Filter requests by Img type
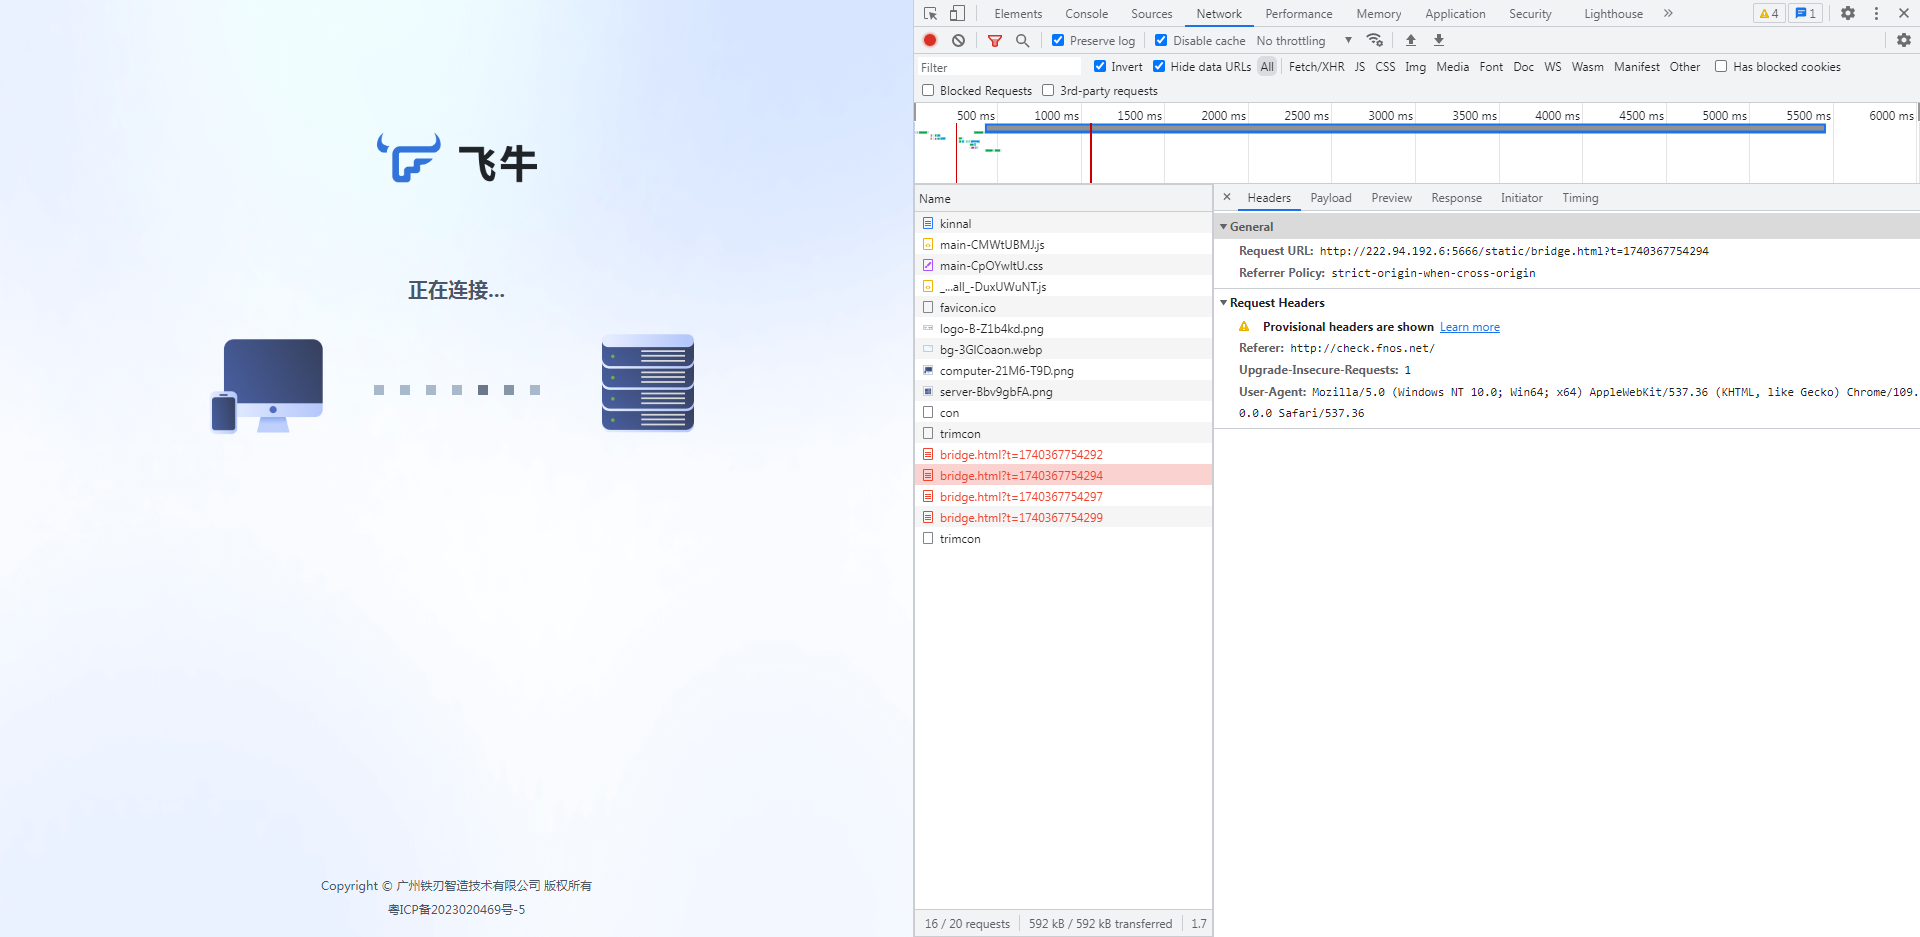The height and width of the screenshot is (937, 1920). point(1415,67)
